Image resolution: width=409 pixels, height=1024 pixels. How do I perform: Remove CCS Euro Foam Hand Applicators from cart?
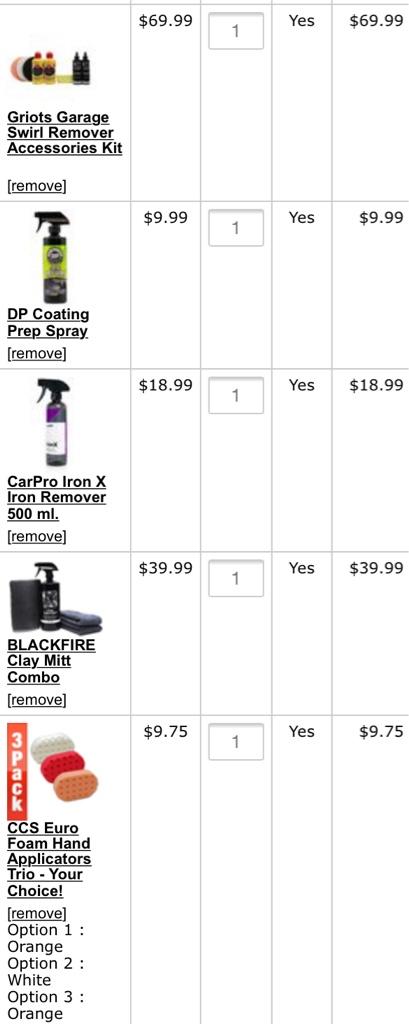point(37,913)
